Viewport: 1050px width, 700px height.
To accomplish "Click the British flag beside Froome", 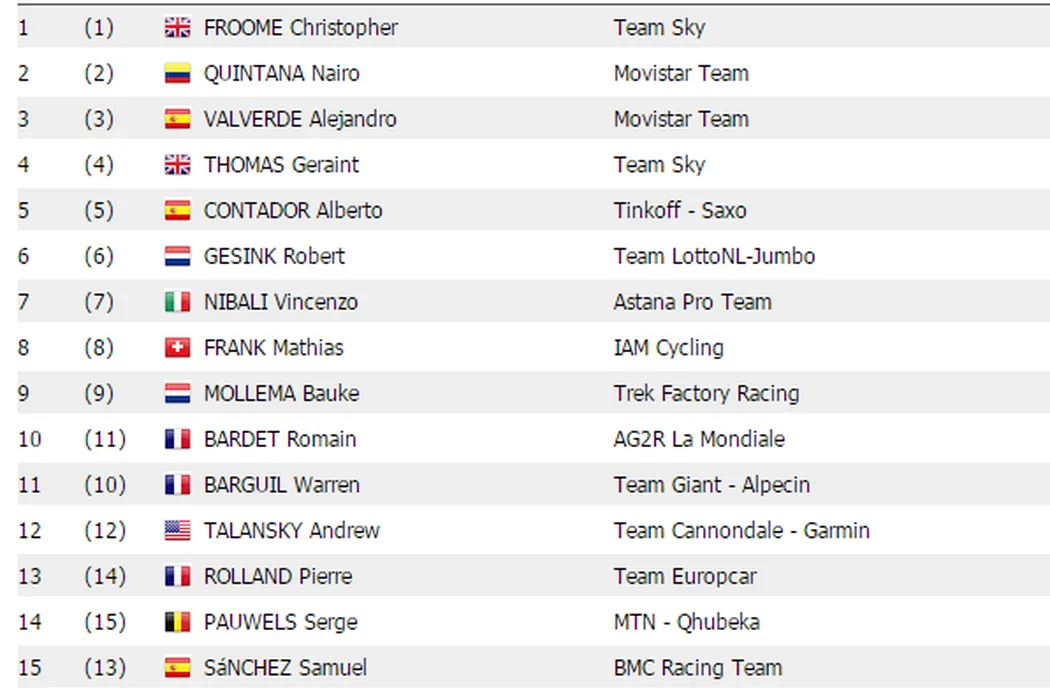I will pos(177,28).
